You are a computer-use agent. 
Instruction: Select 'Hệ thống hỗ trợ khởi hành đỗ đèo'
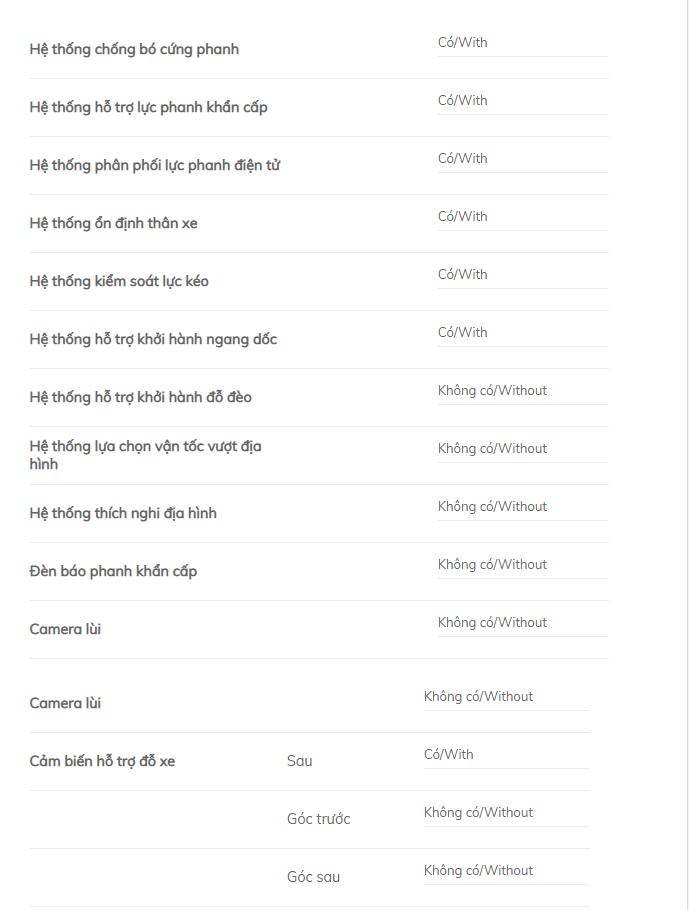click(x=140, y=398)
